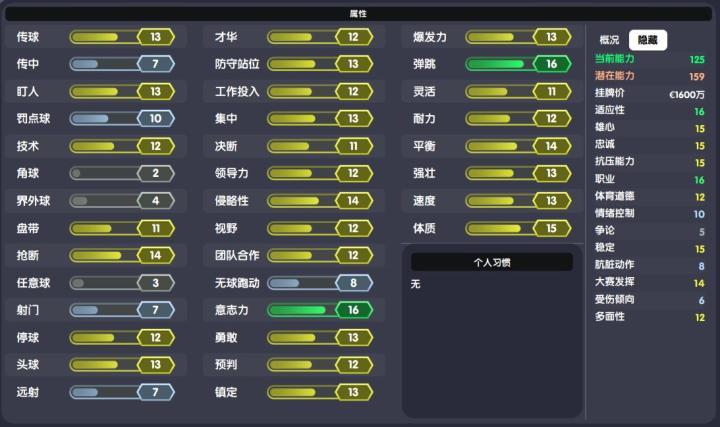Select the 隐藏 tab
Screen dimensions: 720x427
coord(647,40)
